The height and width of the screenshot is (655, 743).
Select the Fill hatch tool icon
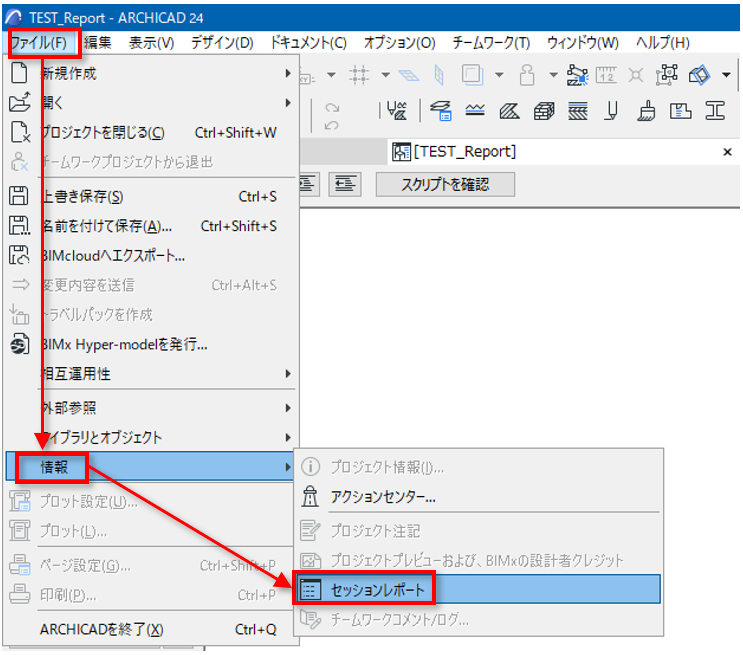click(509, 112)
